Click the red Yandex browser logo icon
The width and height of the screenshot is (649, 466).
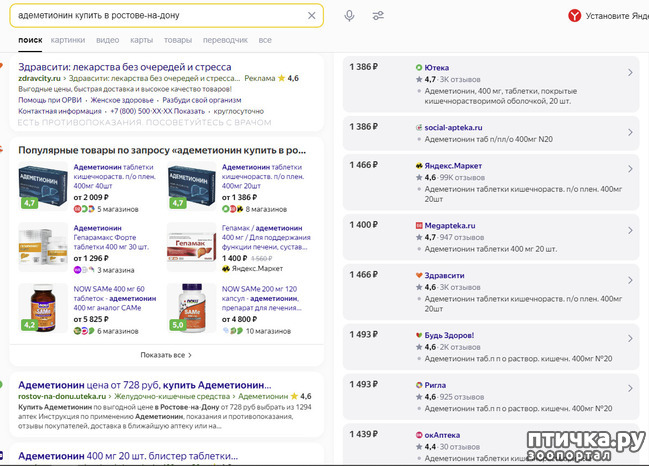coord(574,16)
